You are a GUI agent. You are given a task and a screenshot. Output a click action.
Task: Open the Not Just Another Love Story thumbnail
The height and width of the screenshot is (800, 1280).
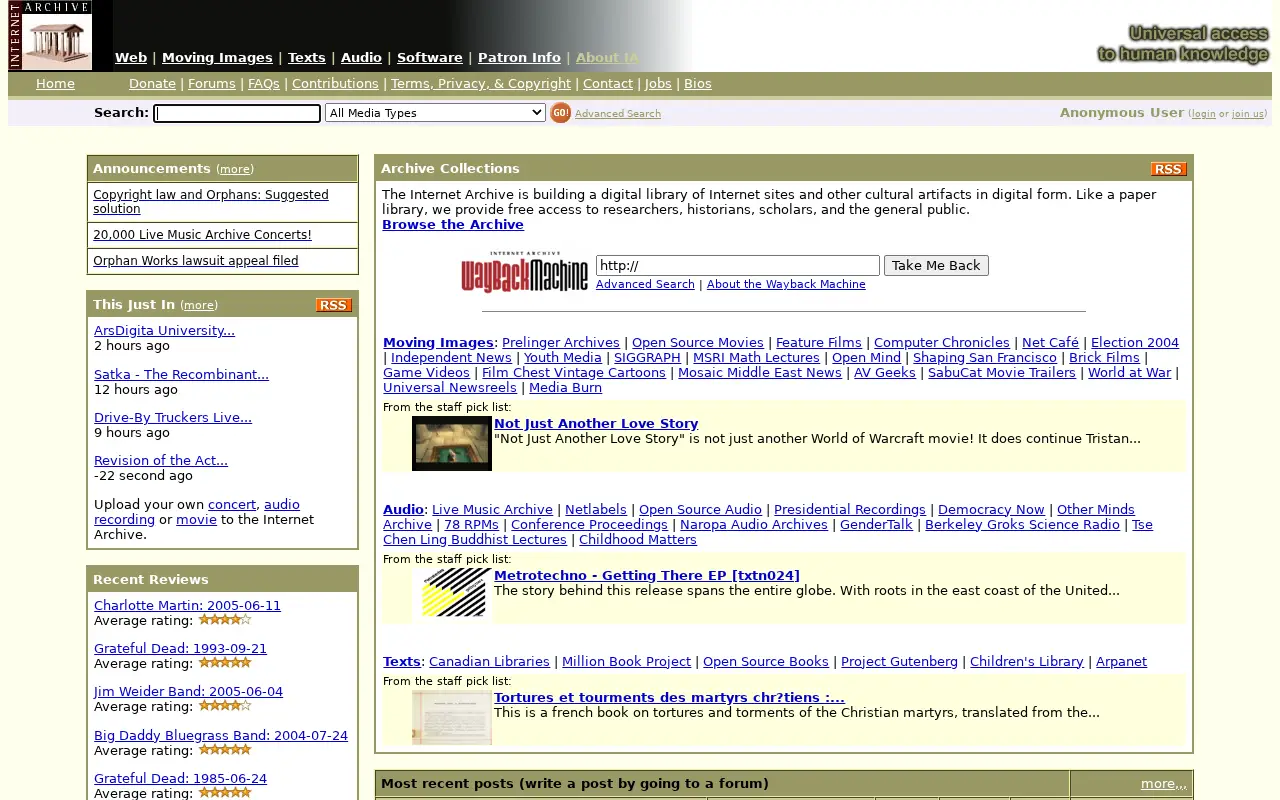coord(452,443)
